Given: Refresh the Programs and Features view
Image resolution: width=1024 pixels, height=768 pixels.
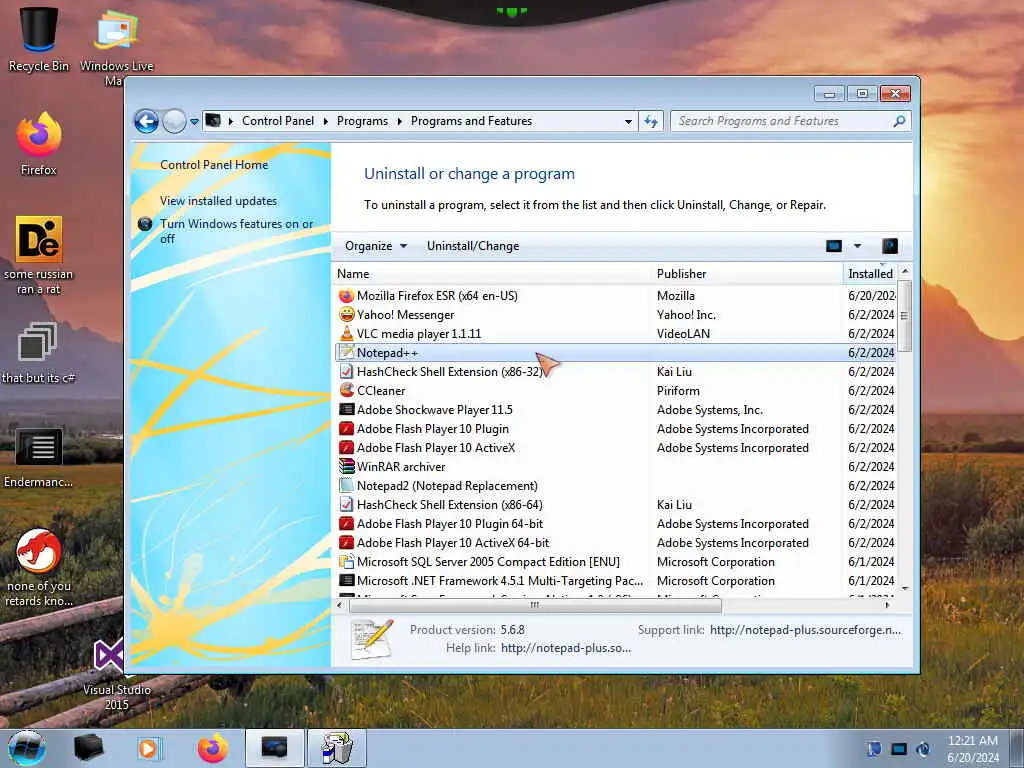Looking at the screenshot, I should pos(651,121).
